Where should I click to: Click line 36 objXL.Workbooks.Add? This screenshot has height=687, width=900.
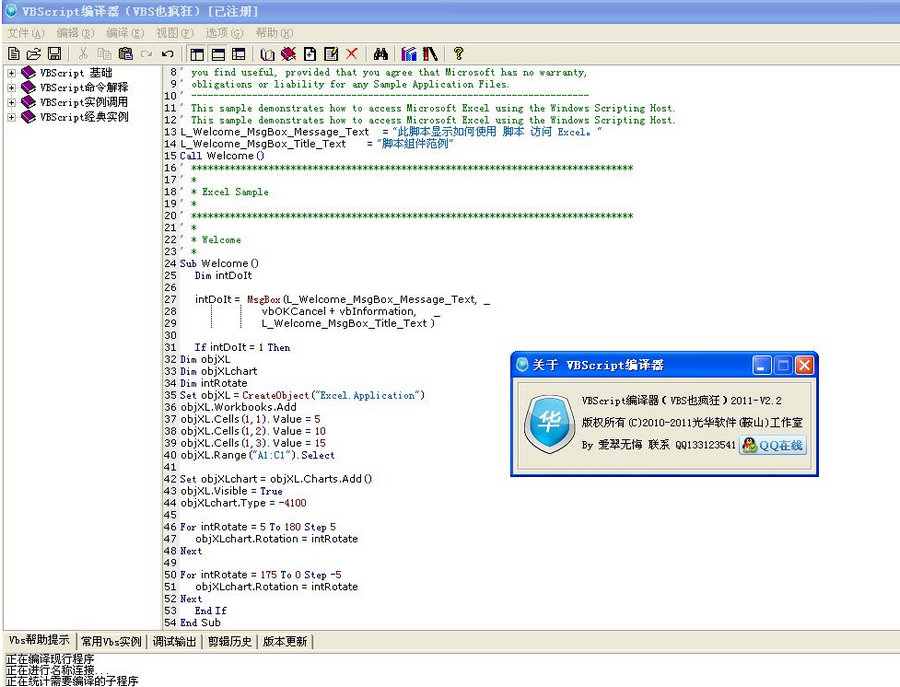coord(238,407)
